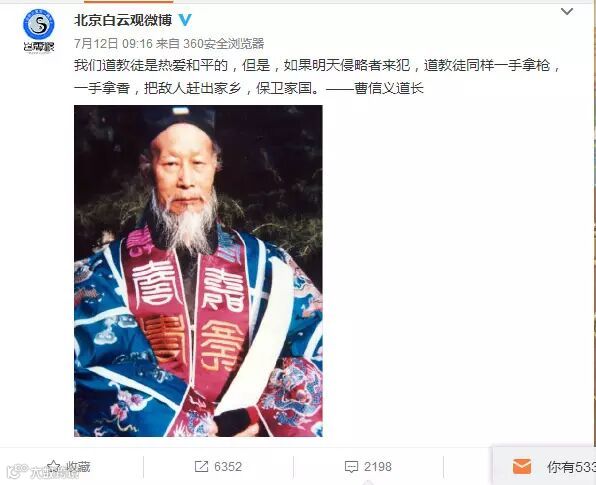Screen dimensions: 596x485
Task: Click the blue verified V badge
Action: tap(185, 20)
